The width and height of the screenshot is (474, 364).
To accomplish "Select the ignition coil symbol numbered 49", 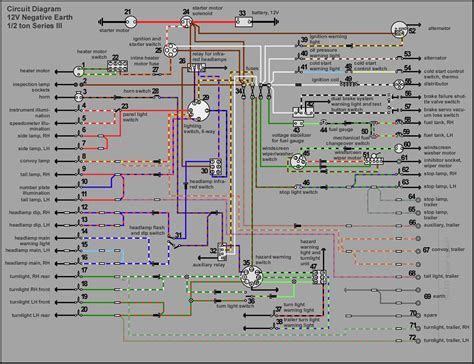I will 350,84.
